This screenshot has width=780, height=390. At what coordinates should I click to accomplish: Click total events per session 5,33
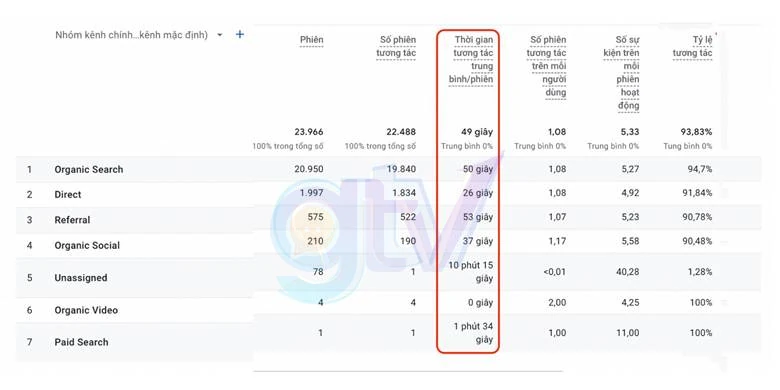[630, 132]
